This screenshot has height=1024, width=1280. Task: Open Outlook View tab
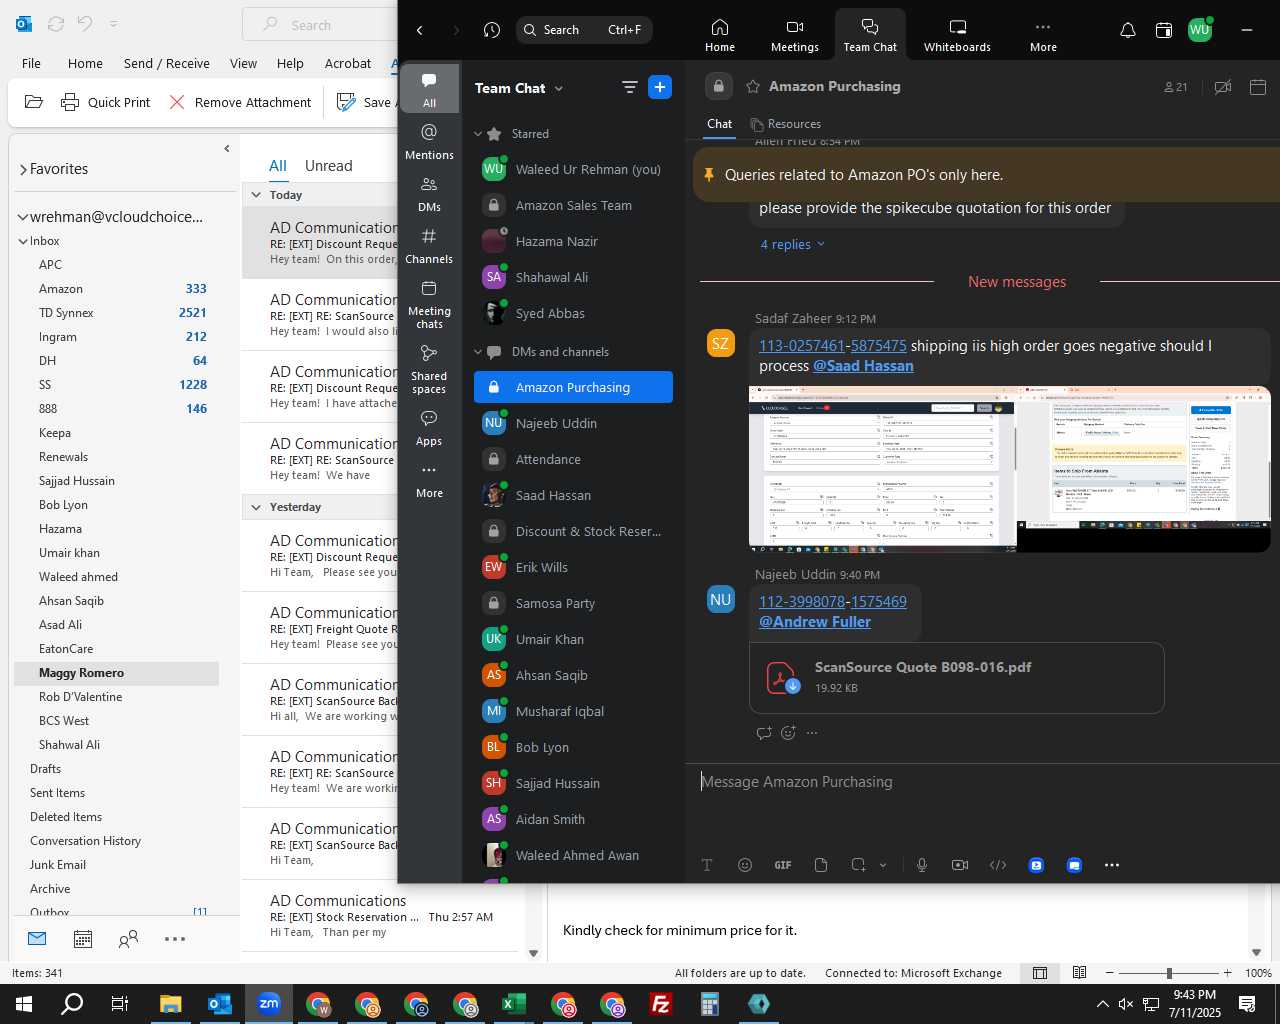click(x=243, y=63)
